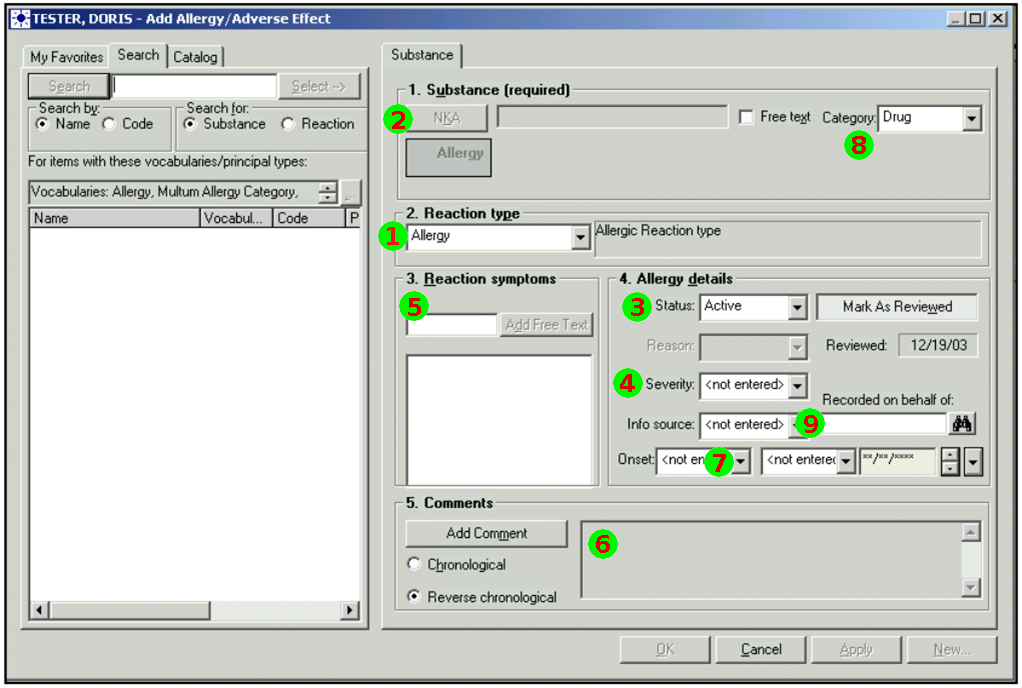Switch to the My Favorites tab
The width and height of the screenshot is (1022, 688).
tap(66, 57)
